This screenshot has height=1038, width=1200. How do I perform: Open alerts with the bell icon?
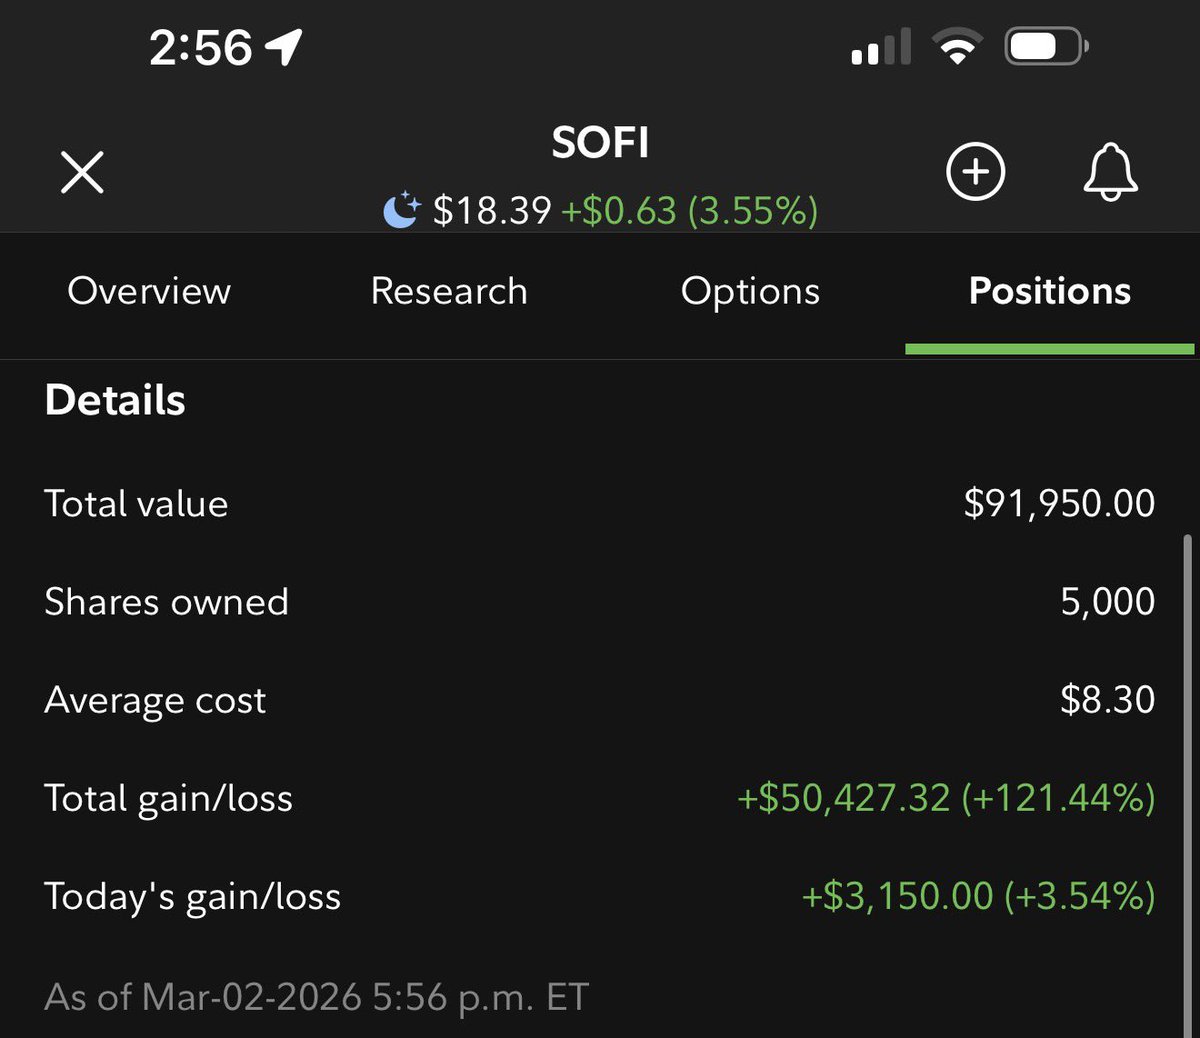pyautogui.click(x=1110, y=172)
